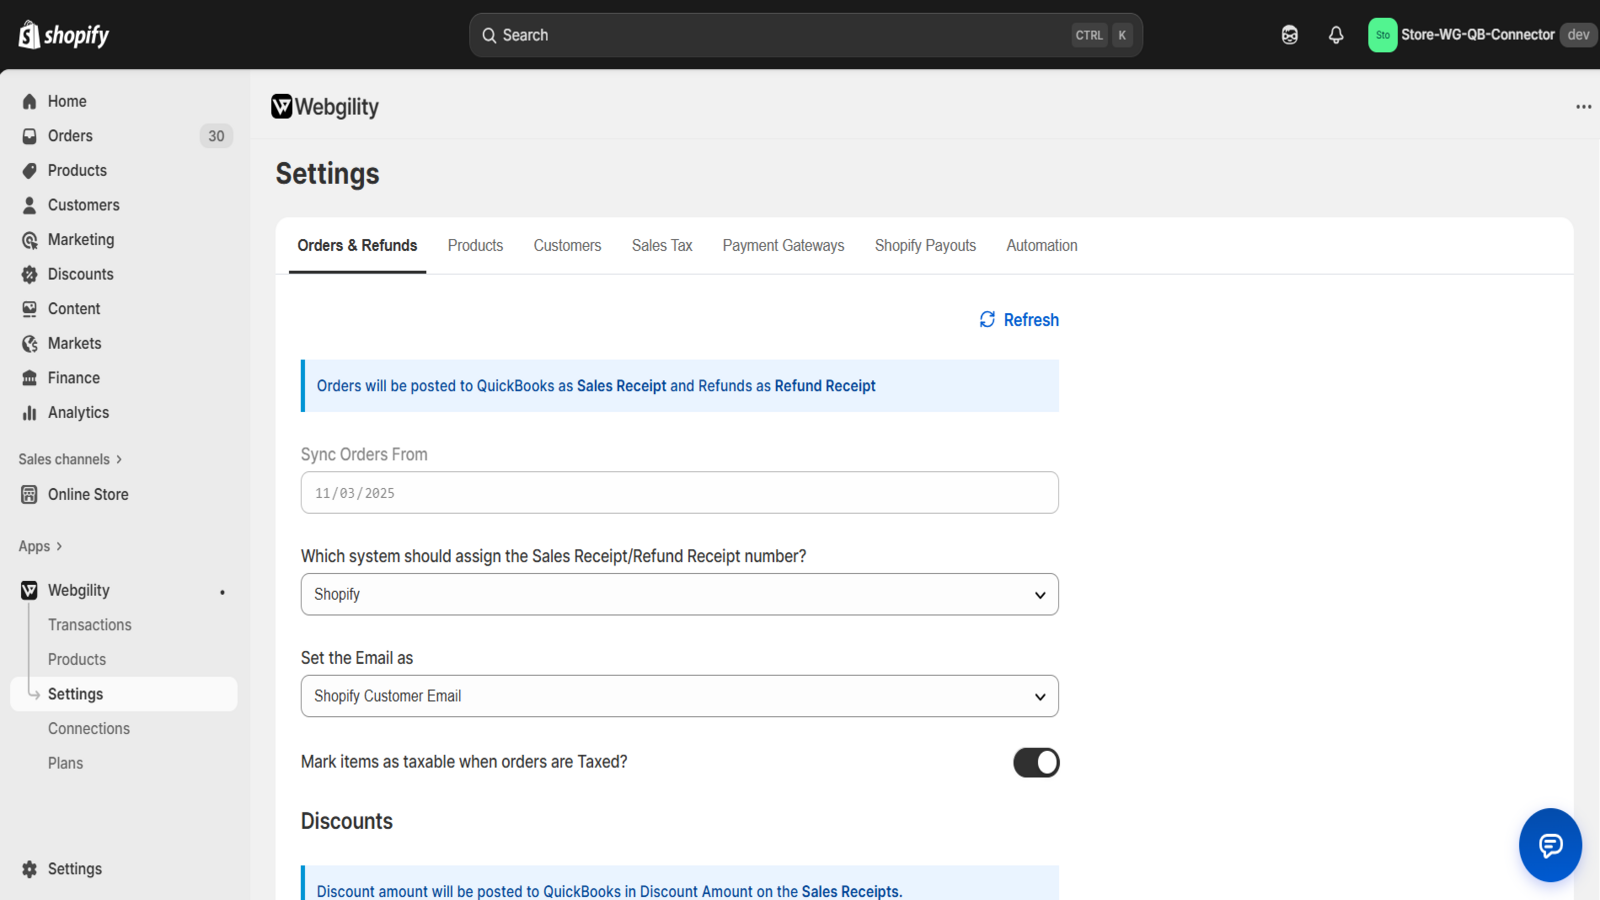The width and height of the screenshot is (1600, 900).
Task: Open the chat support bubble
Action: coord(1550,845)
